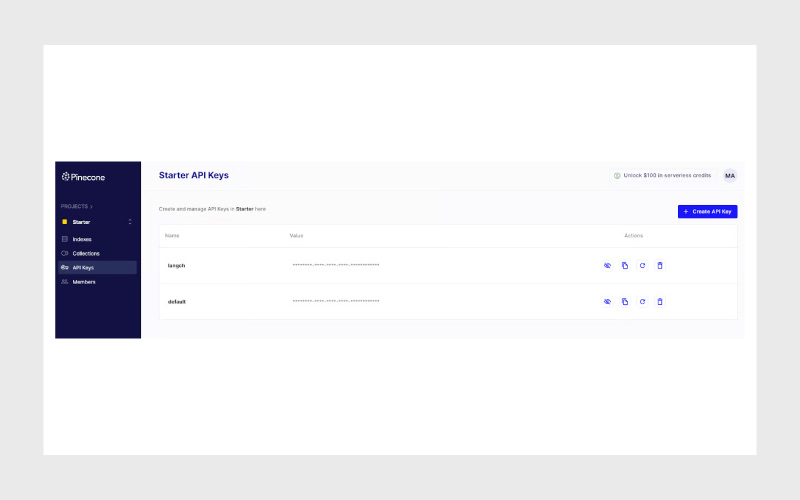Reveal the default key value

pyautogui.click(x=607, y=301)
